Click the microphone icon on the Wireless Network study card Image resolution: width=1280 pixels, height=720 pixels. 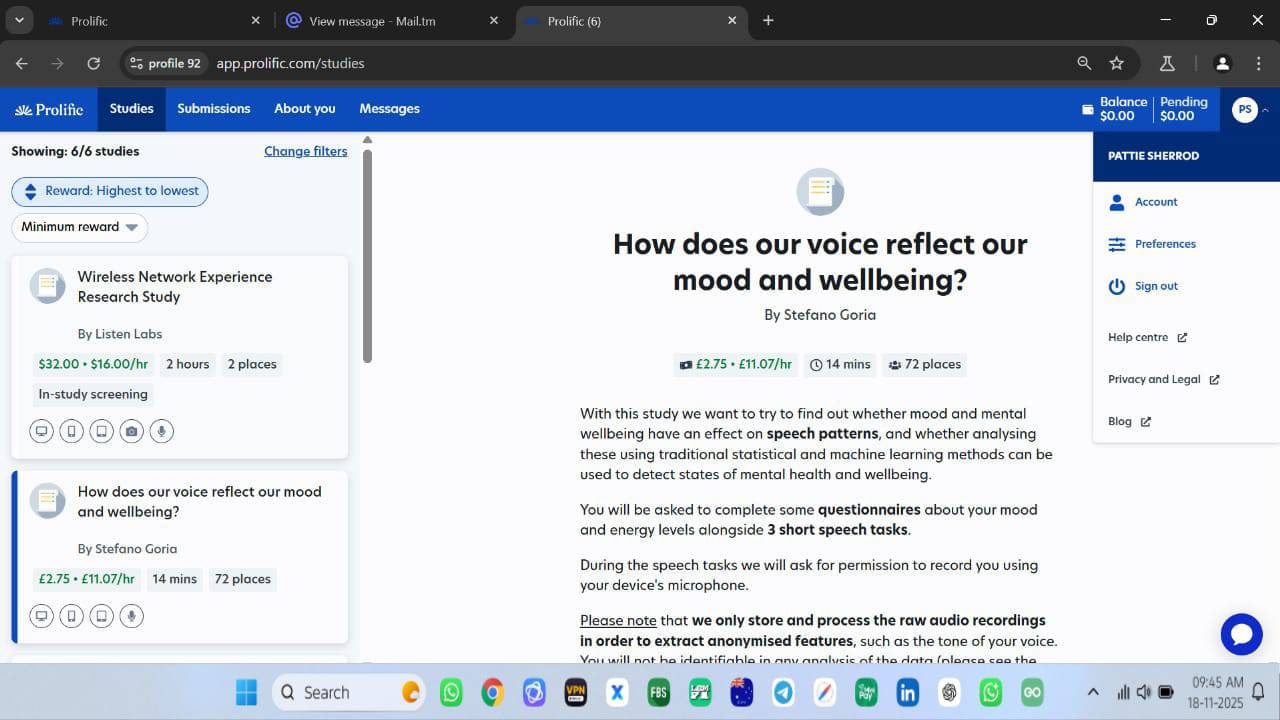click(x=161, y=432)
